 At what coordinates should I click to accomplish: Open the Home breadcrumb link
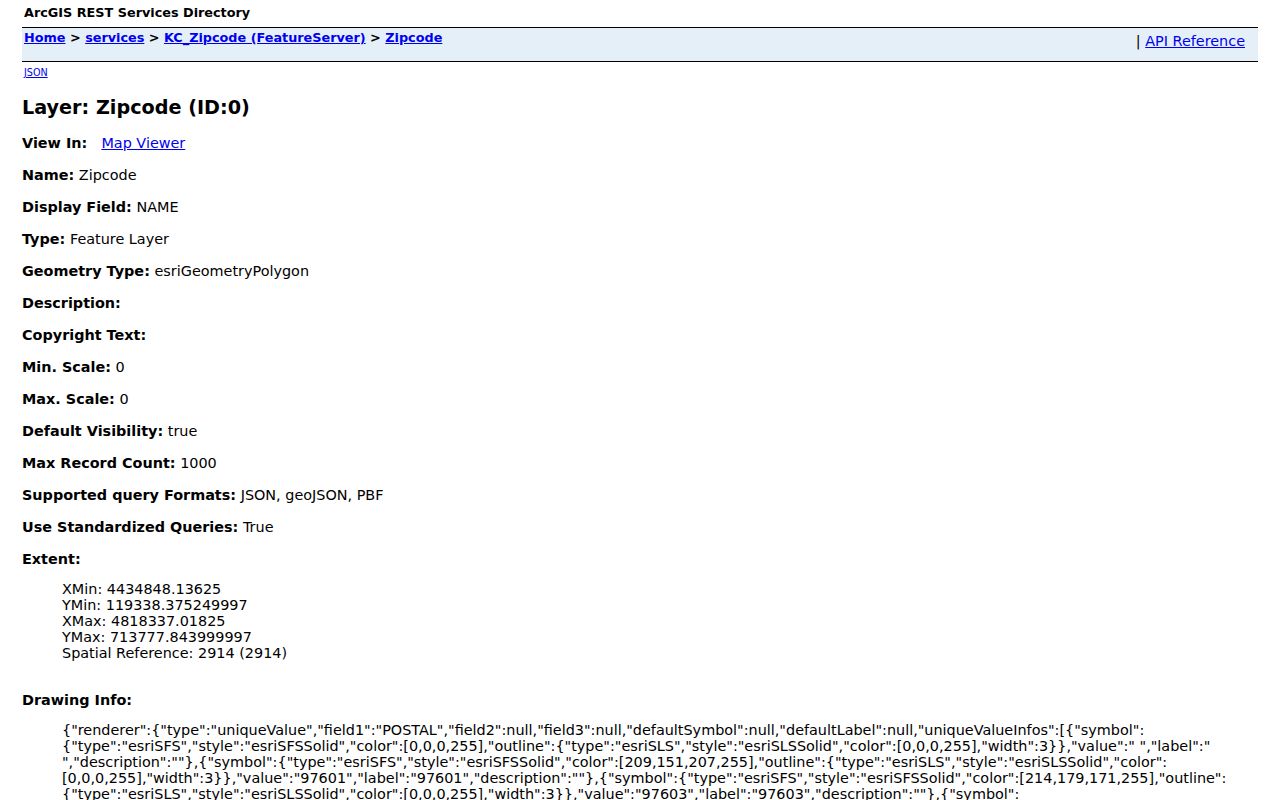tap(44, 38)
